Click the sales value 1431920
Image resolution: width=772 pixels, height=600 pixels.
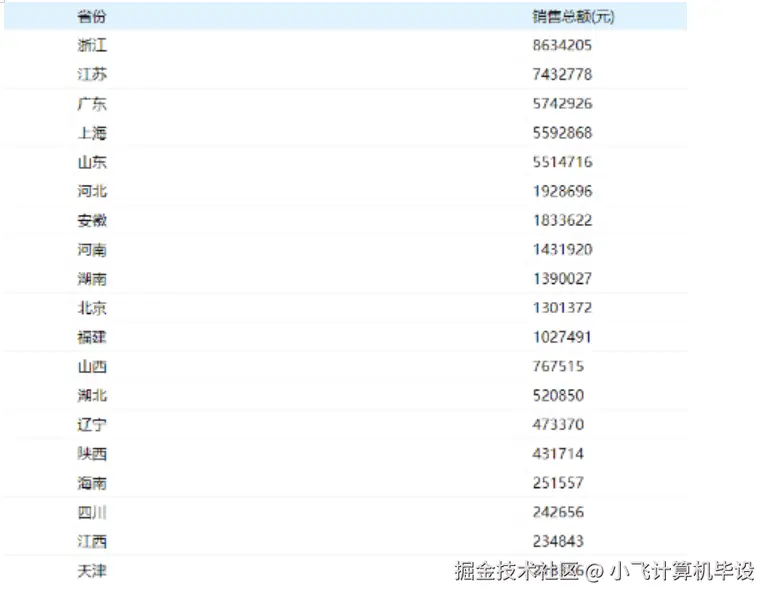pos(562,250)
